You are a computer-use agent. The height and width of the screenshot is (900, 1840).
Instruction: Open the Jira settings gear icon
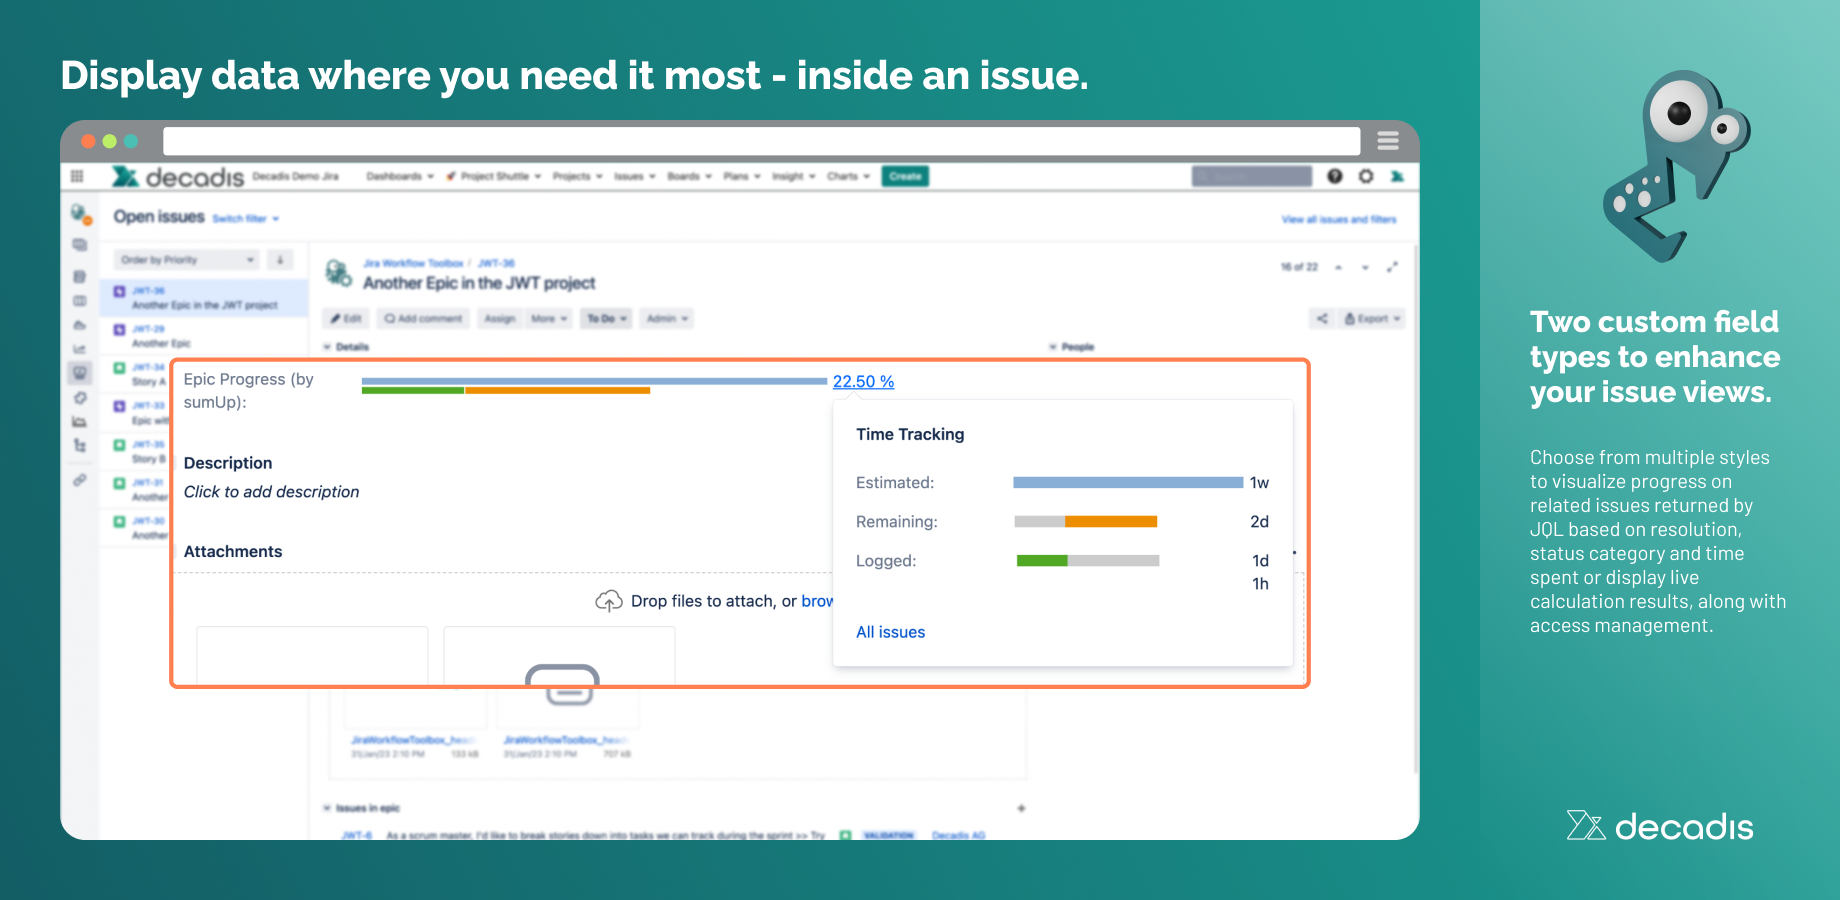pos(1366,176)
